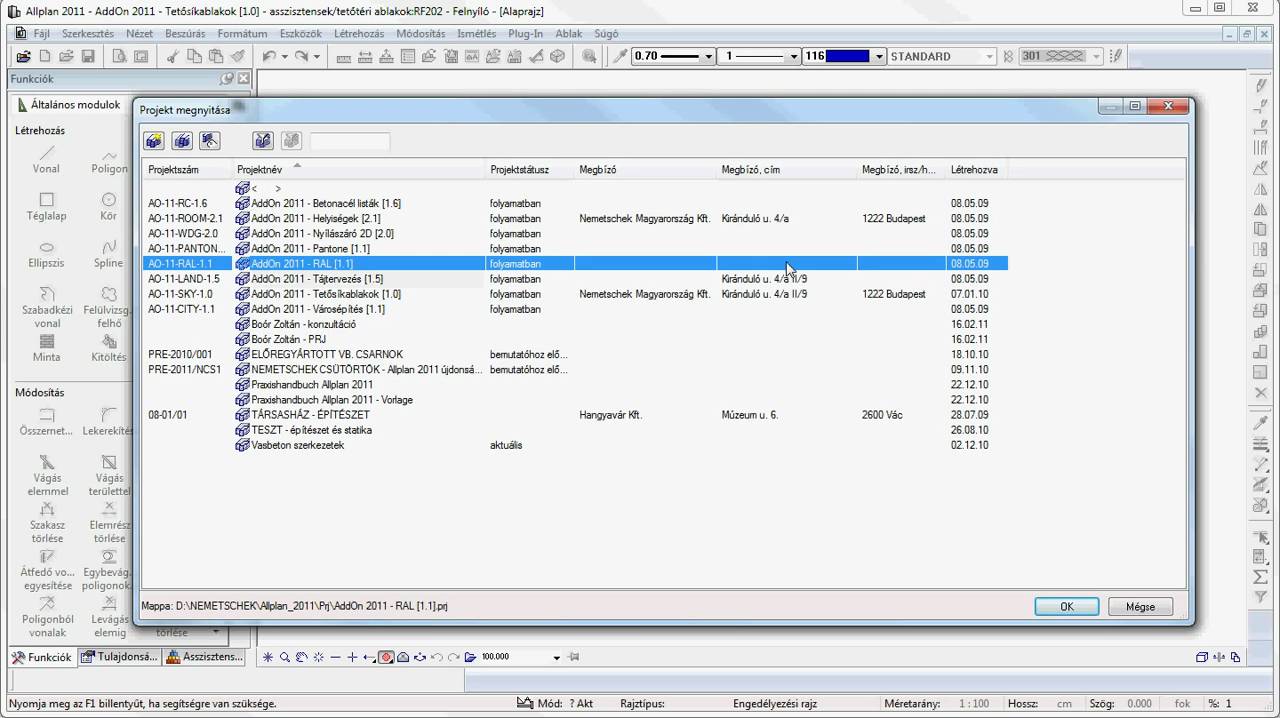The width and height of the screenshot is (1280, 718).
Task: Click the cut scissors icon in main toolbar
Action: pyautogui.click(x=172, y=57)
